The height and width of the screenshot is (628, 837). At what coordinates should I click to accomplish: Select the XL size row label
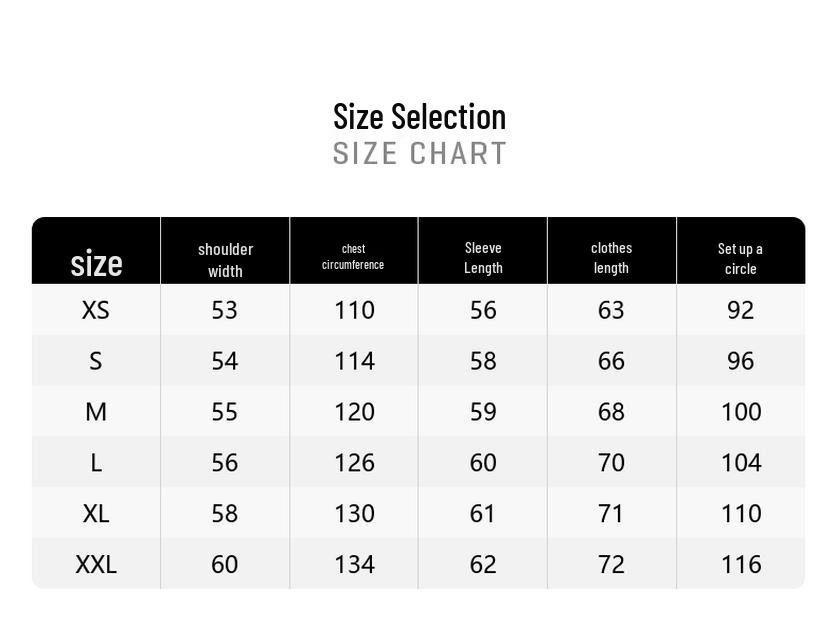click(96, 513)
